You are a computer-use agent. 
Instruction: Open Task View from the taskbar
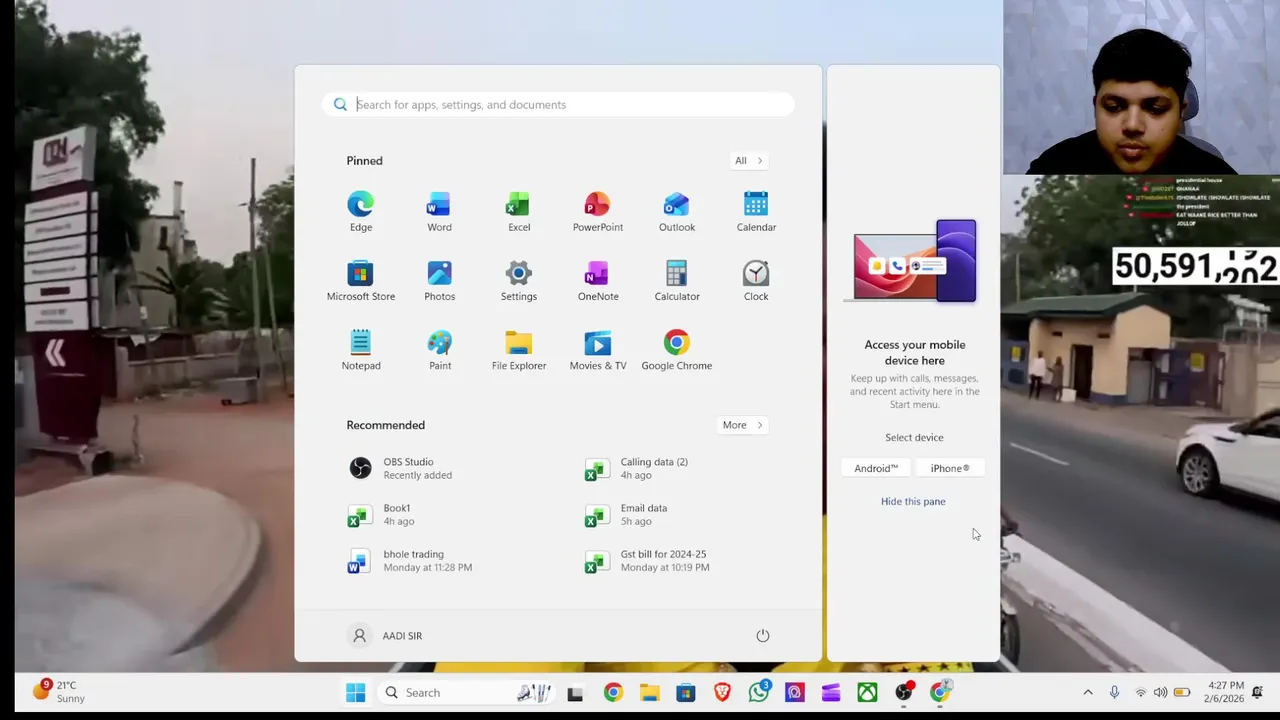pyautogui.click(x=575, y=692)
